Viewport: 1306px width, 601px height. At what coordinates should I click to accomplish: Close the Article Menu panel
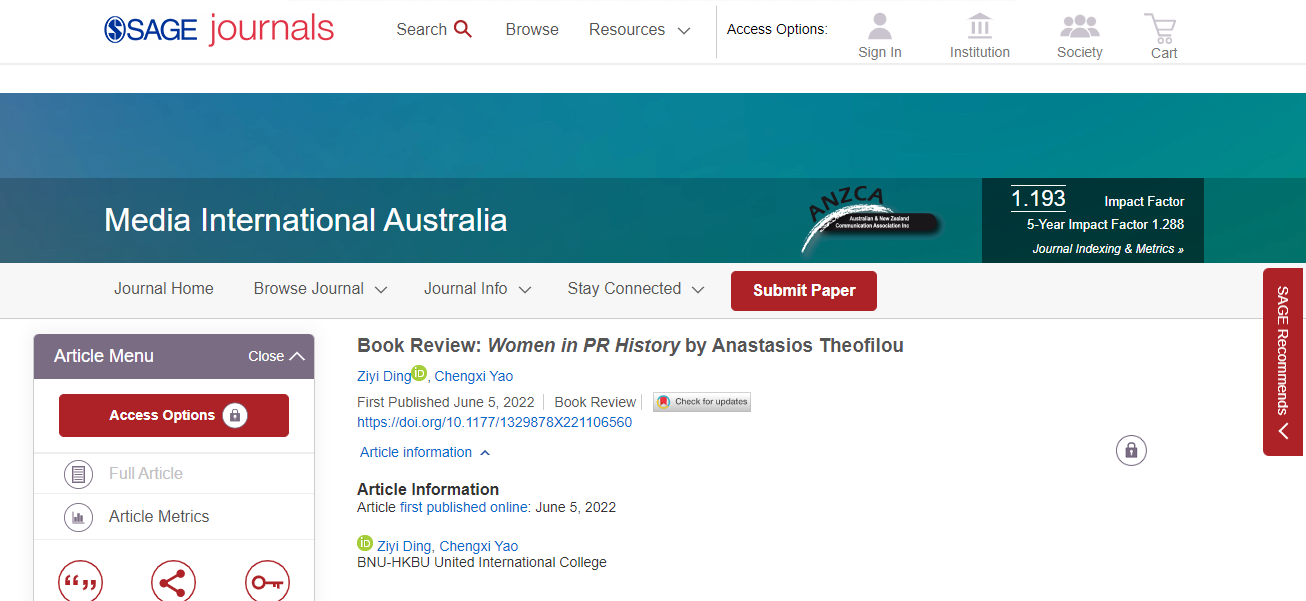tap(276, 356)
